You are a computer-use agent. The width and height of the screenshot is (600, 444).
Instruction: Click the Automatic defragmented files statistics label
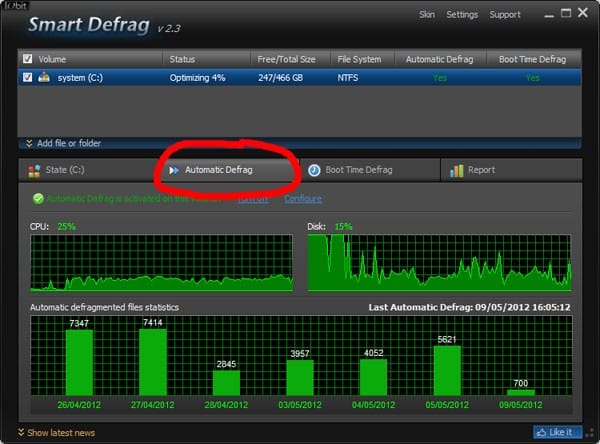click(x=104, y=307)
